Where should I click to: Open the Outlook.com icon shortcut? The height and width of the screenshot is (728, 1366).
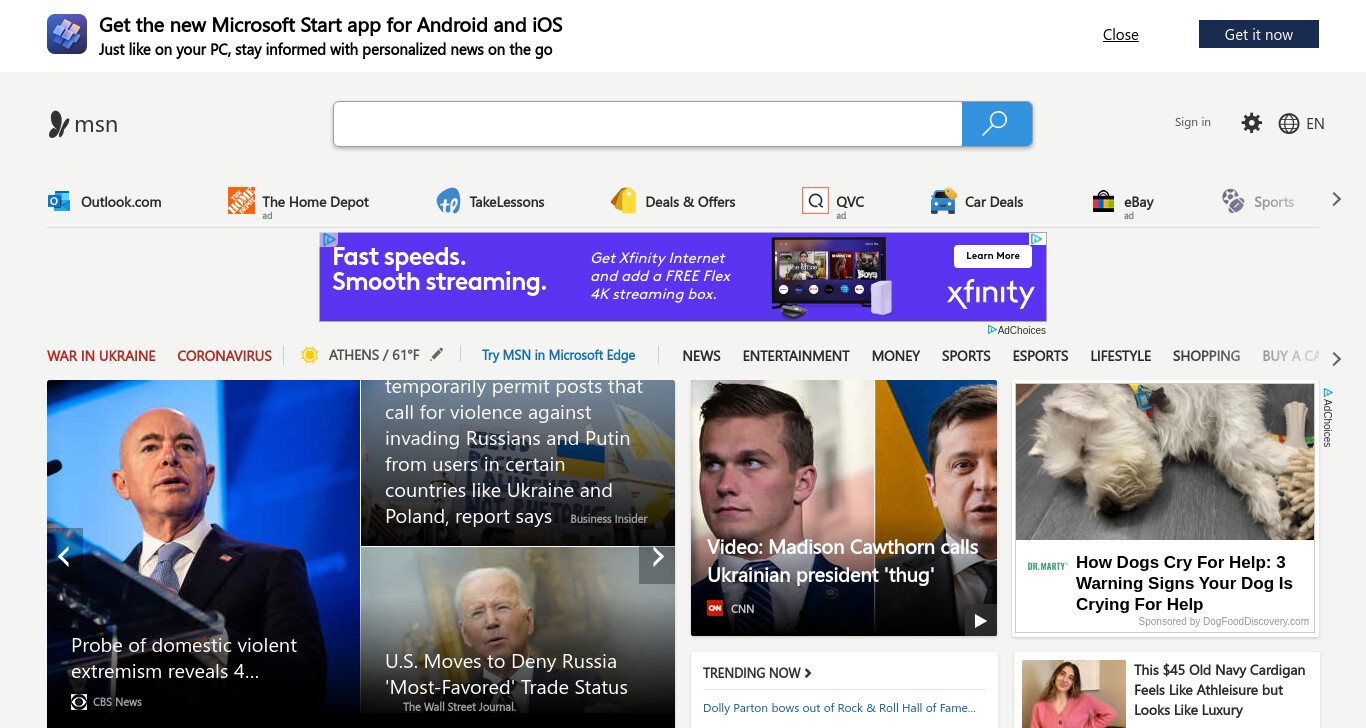(59, 201)
